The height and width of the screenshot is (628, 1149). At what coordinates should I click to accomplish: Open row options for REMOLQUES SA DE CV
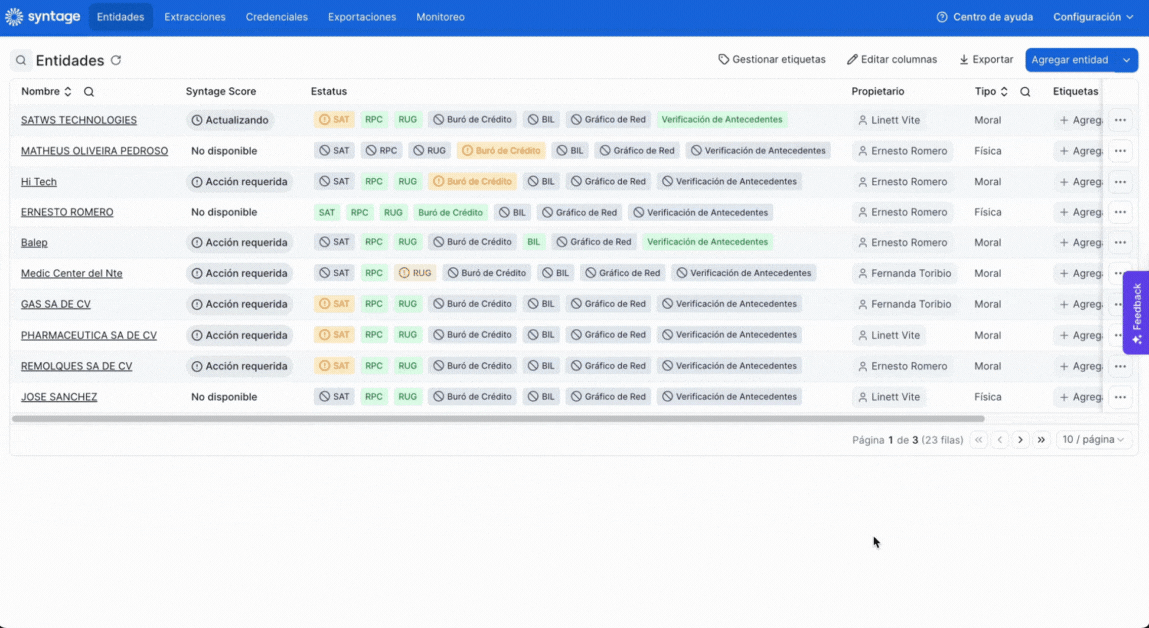pyautogui.click(x=1120, y=366)
